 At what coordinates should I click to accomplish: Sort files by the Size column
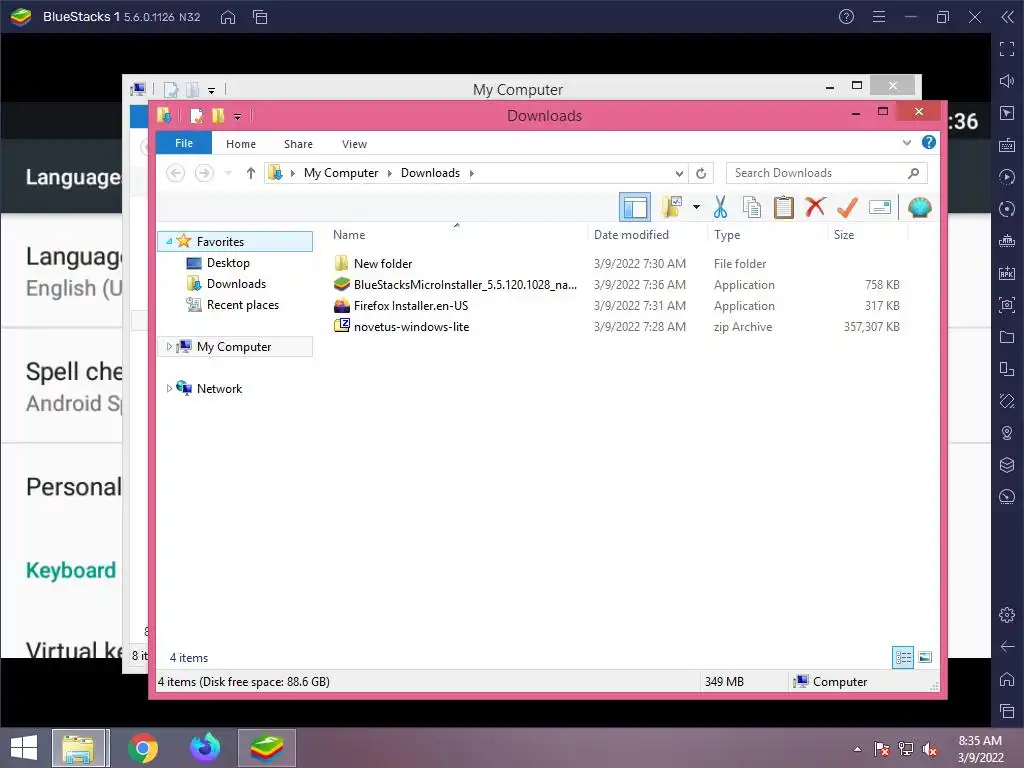(x=844, y=234)
